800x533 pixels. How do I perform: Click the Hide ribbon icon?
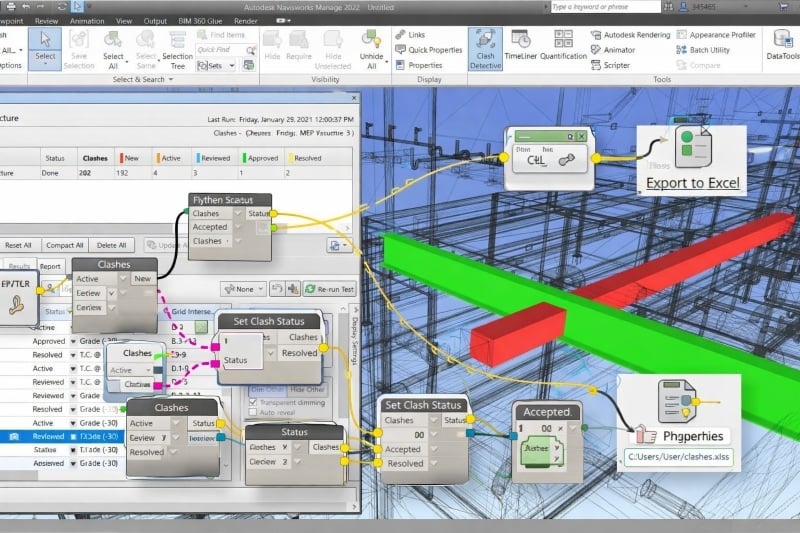[x=272, y=46]
